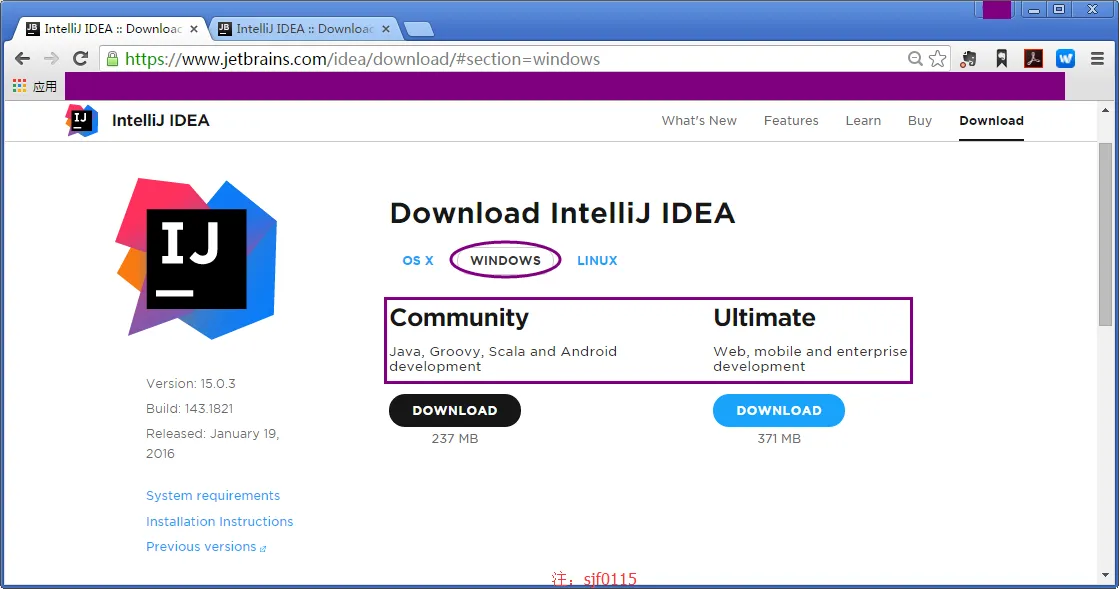Download the Community edition
Viewport: 1119px width, 589px height.
coord(455,411)
